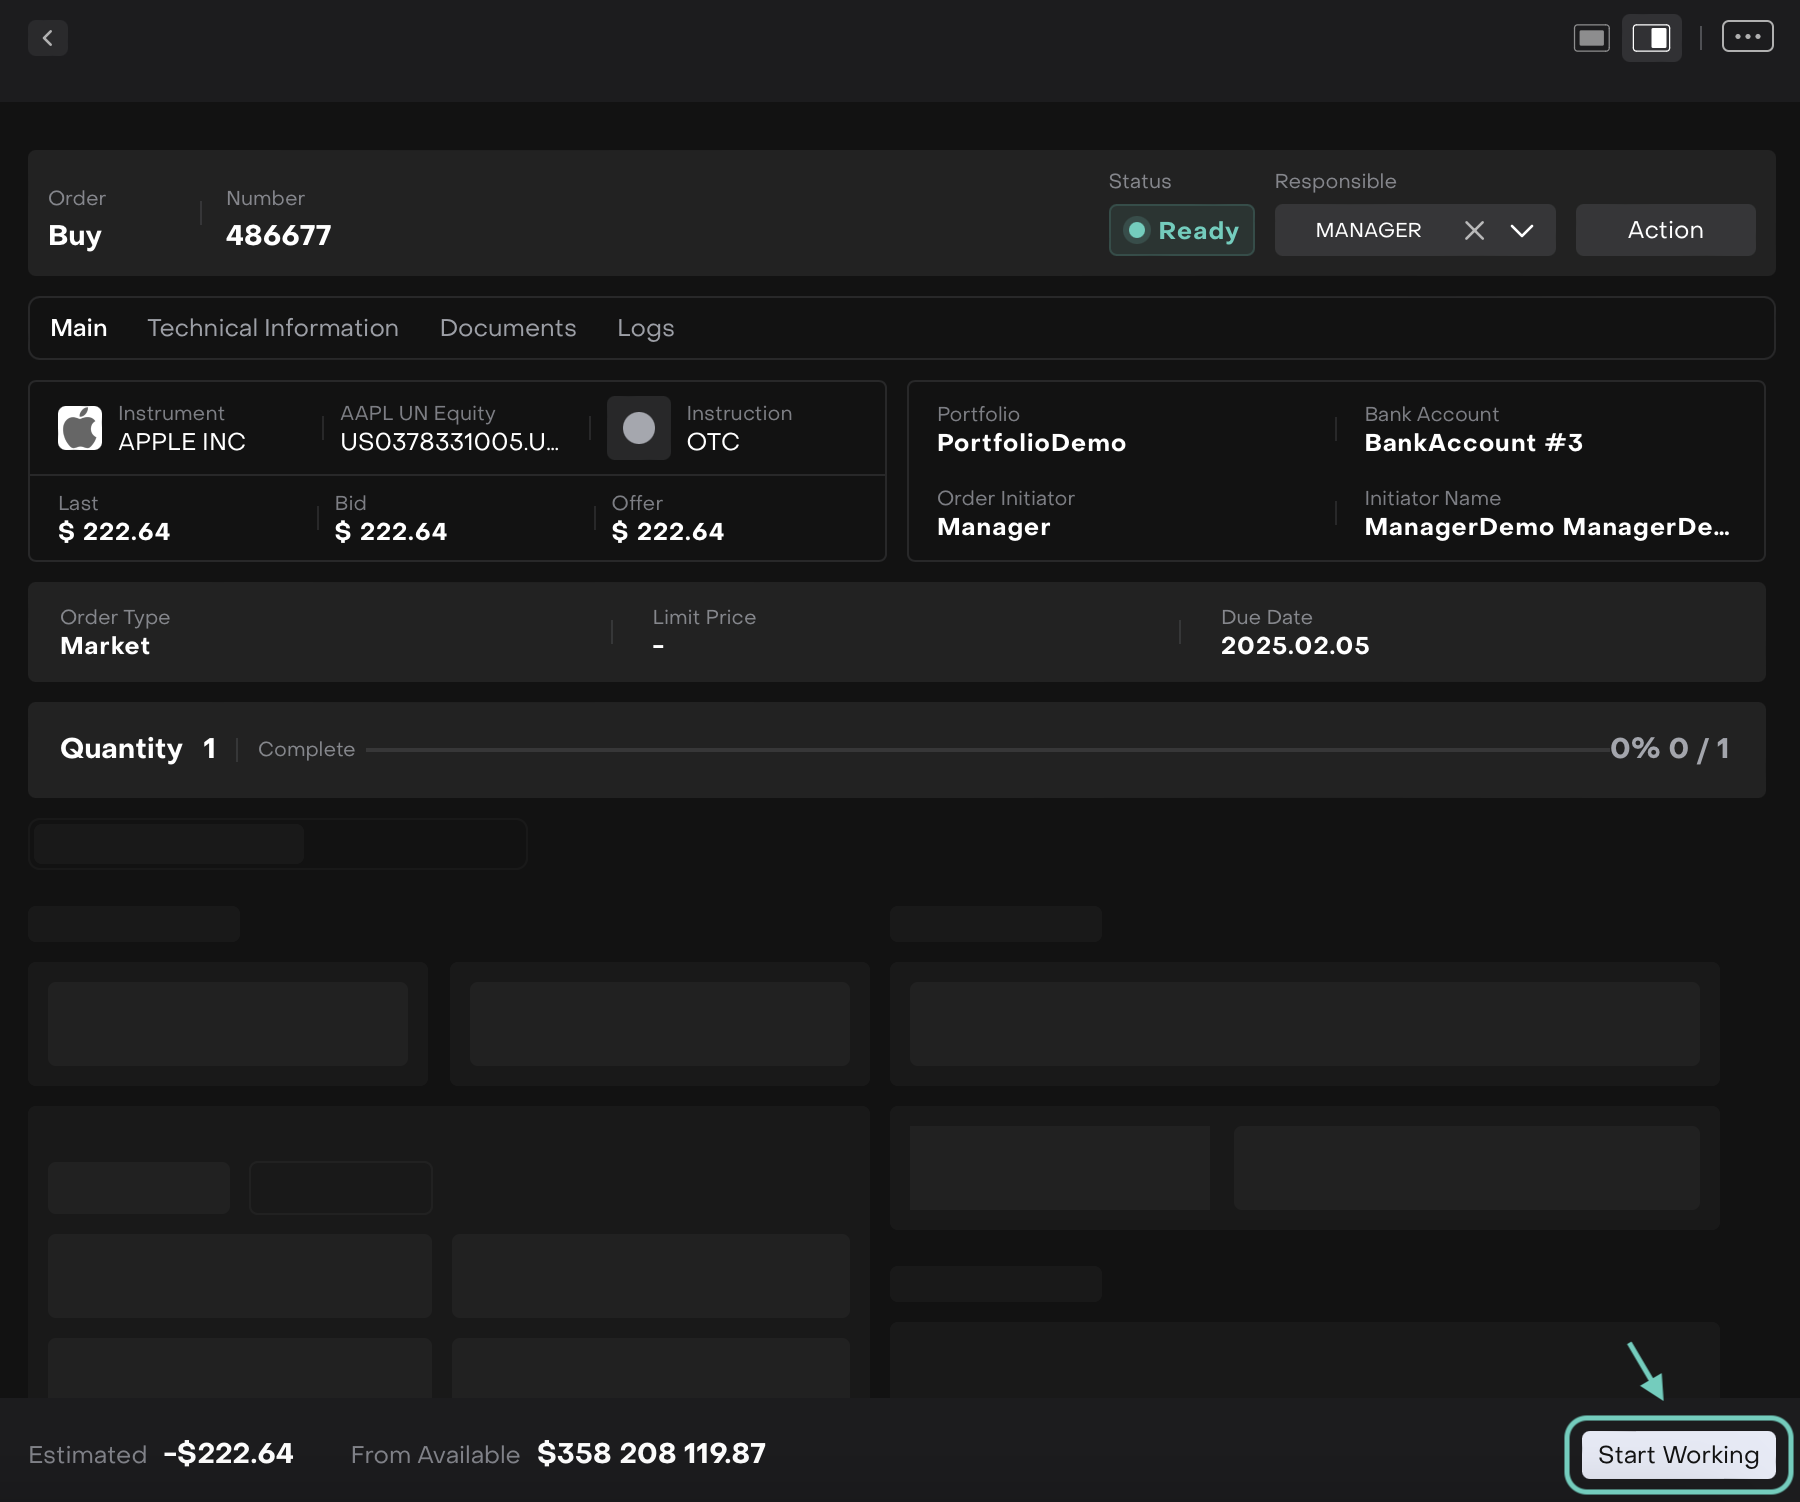Toggle the split panel layout icon
This screenshot has width=1800, height=1502.
point(1651,38)
